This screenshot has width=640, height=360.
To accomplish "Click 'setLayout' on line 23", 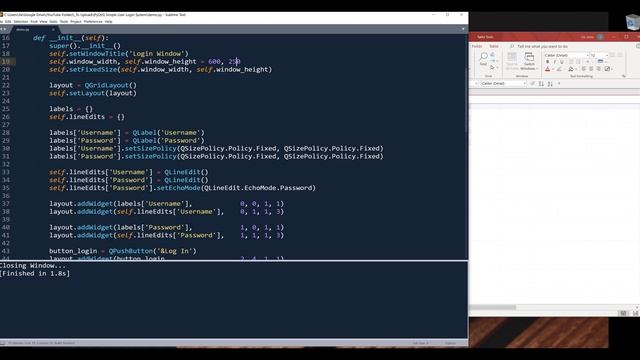I will click(x=87, y=93).
